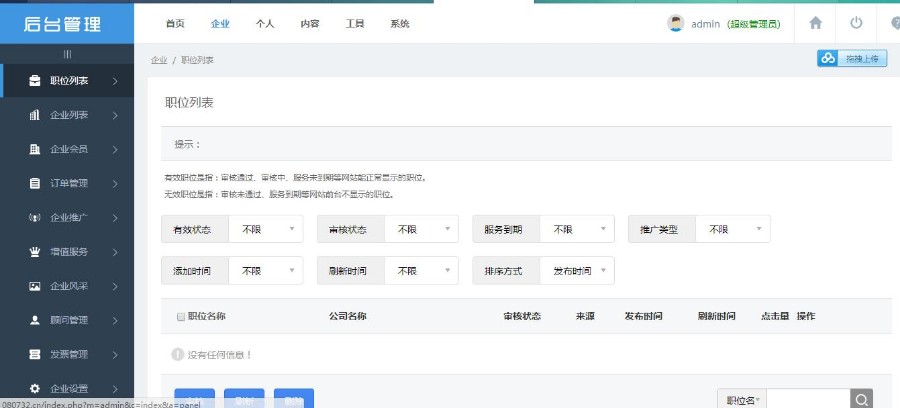
Task: Expand the 添加时间 dropdown
Action: tap(266, 271)
